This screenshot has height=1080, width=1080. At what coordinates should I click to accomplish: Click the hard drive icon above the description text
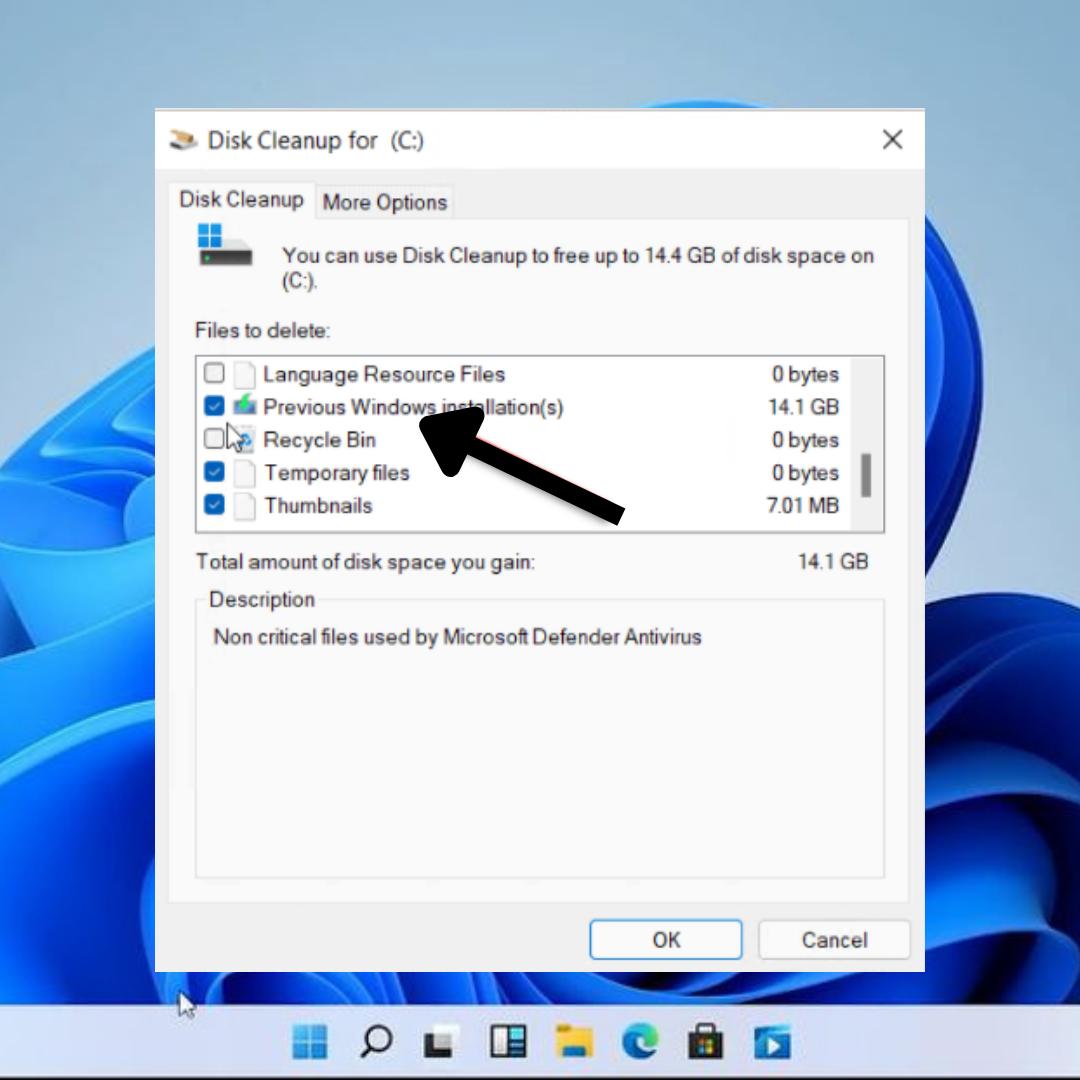224,251
